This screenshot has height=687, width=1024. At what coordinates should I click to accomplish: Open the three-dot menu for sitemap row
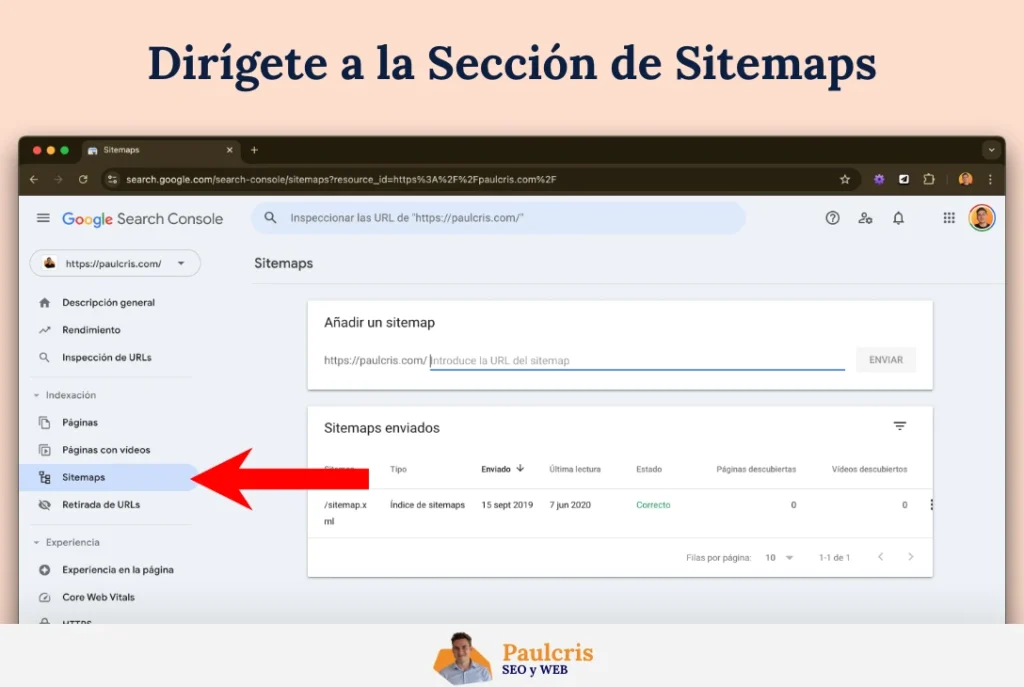click(931, 505)
